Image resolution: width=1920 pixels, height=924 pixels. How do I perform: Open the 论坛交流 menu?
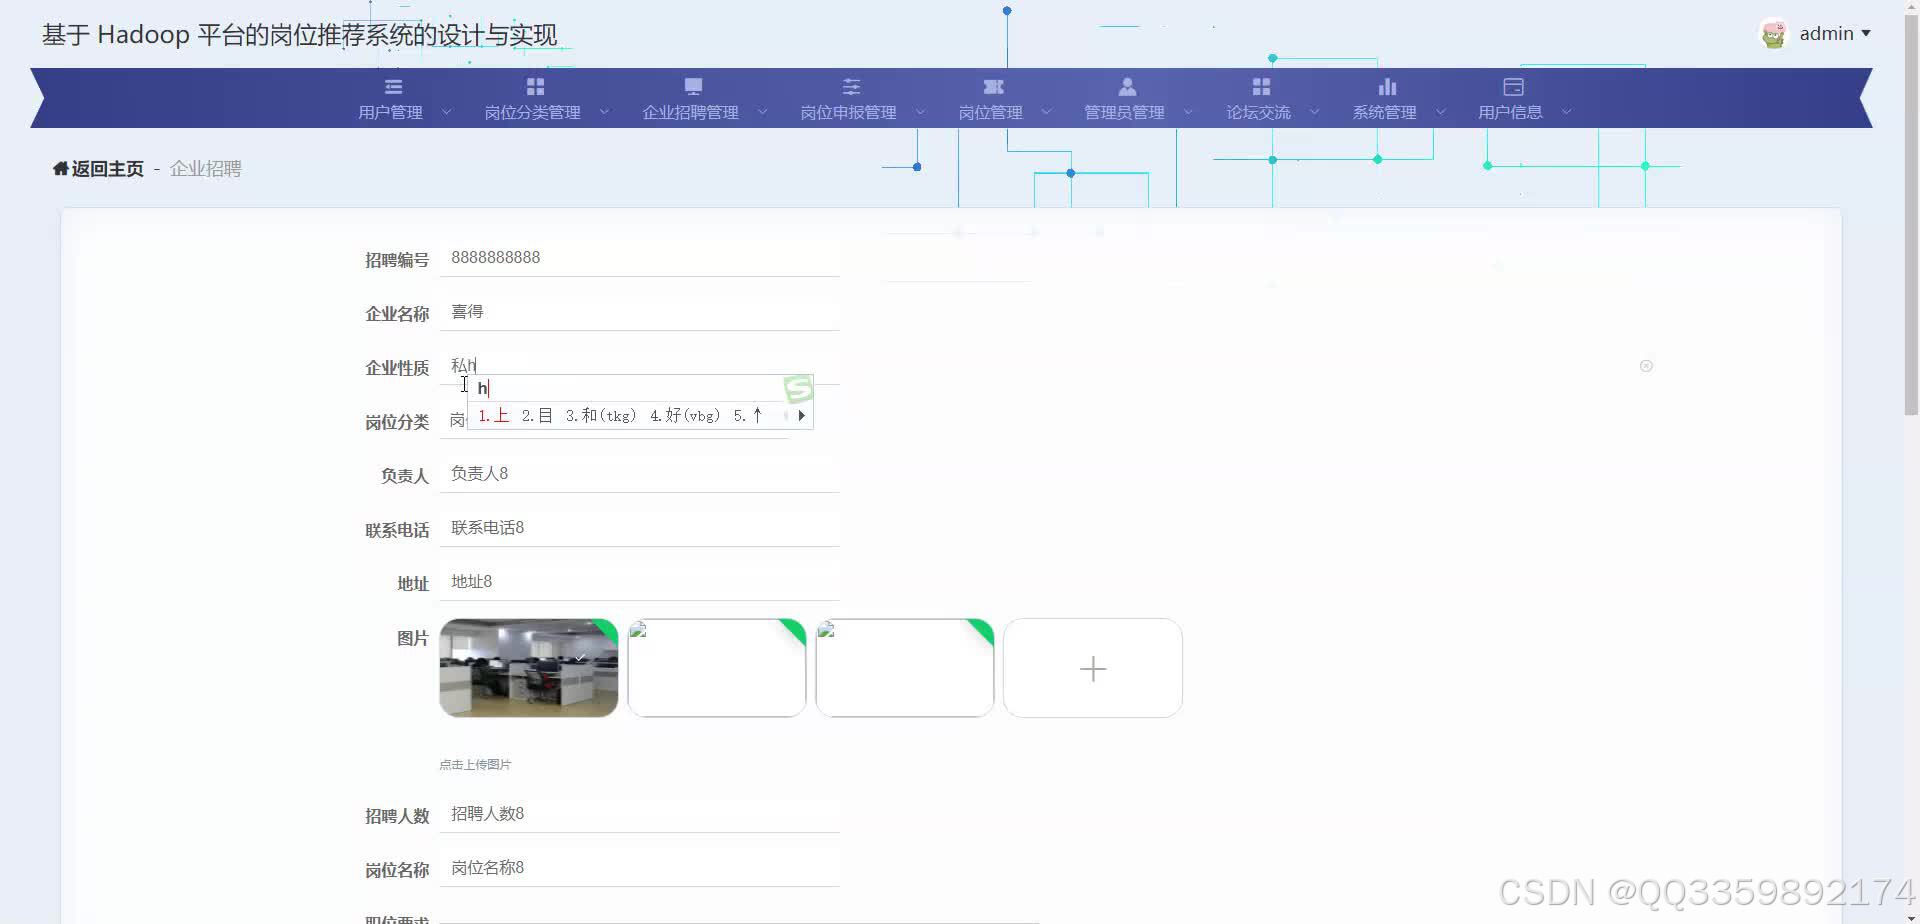pyautogui.click(x=1259, y=113)
